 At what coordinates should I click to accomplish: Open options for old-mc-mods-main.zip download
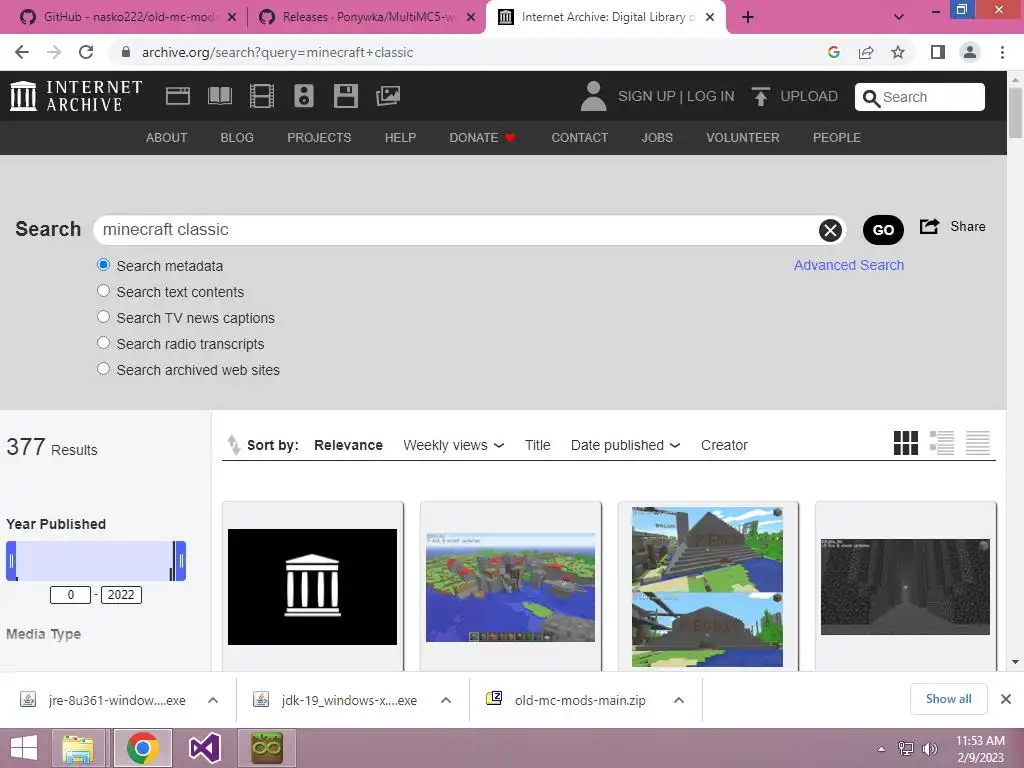point(679,700)
